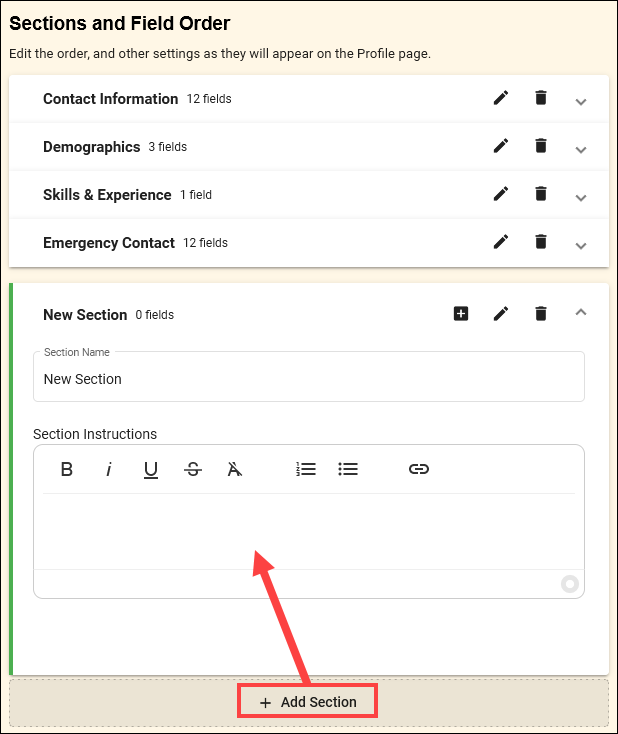Delete the Skills & Experience section
The width and height of the screenshot is (618, 734).
tap(541, 194)
